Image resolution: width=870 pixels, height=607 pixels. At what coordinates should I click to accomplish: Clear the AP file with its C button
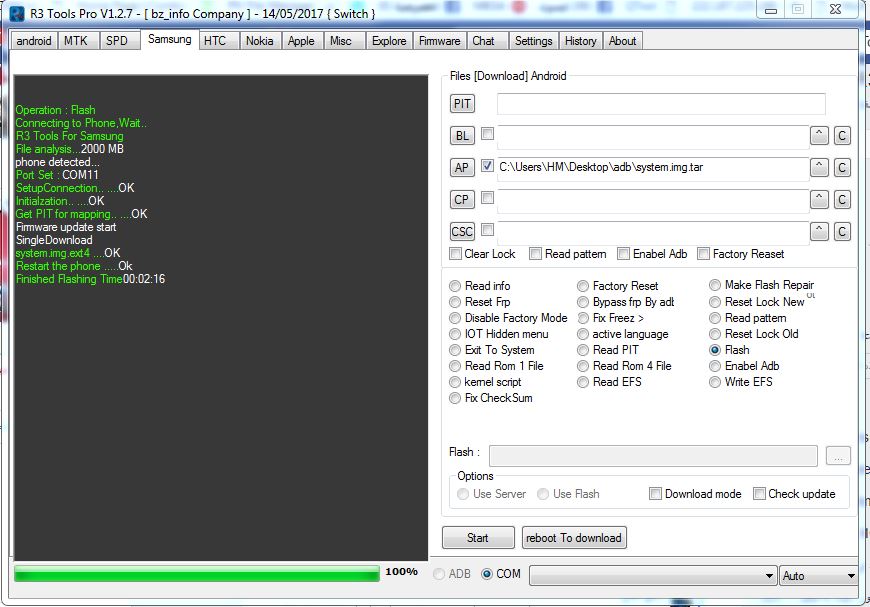pyautogui.click(x=842, y=168)
